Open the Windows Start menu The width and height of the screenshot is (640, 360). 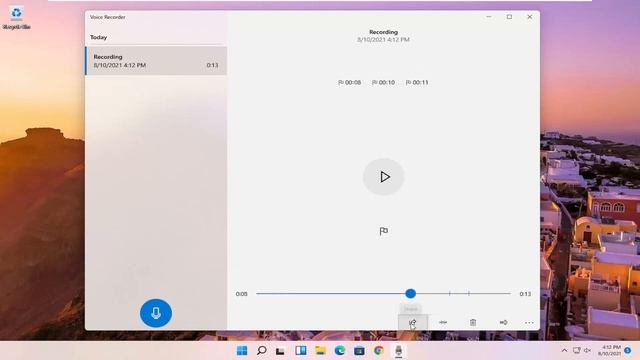pyautogui.click(x=242, y=351)
